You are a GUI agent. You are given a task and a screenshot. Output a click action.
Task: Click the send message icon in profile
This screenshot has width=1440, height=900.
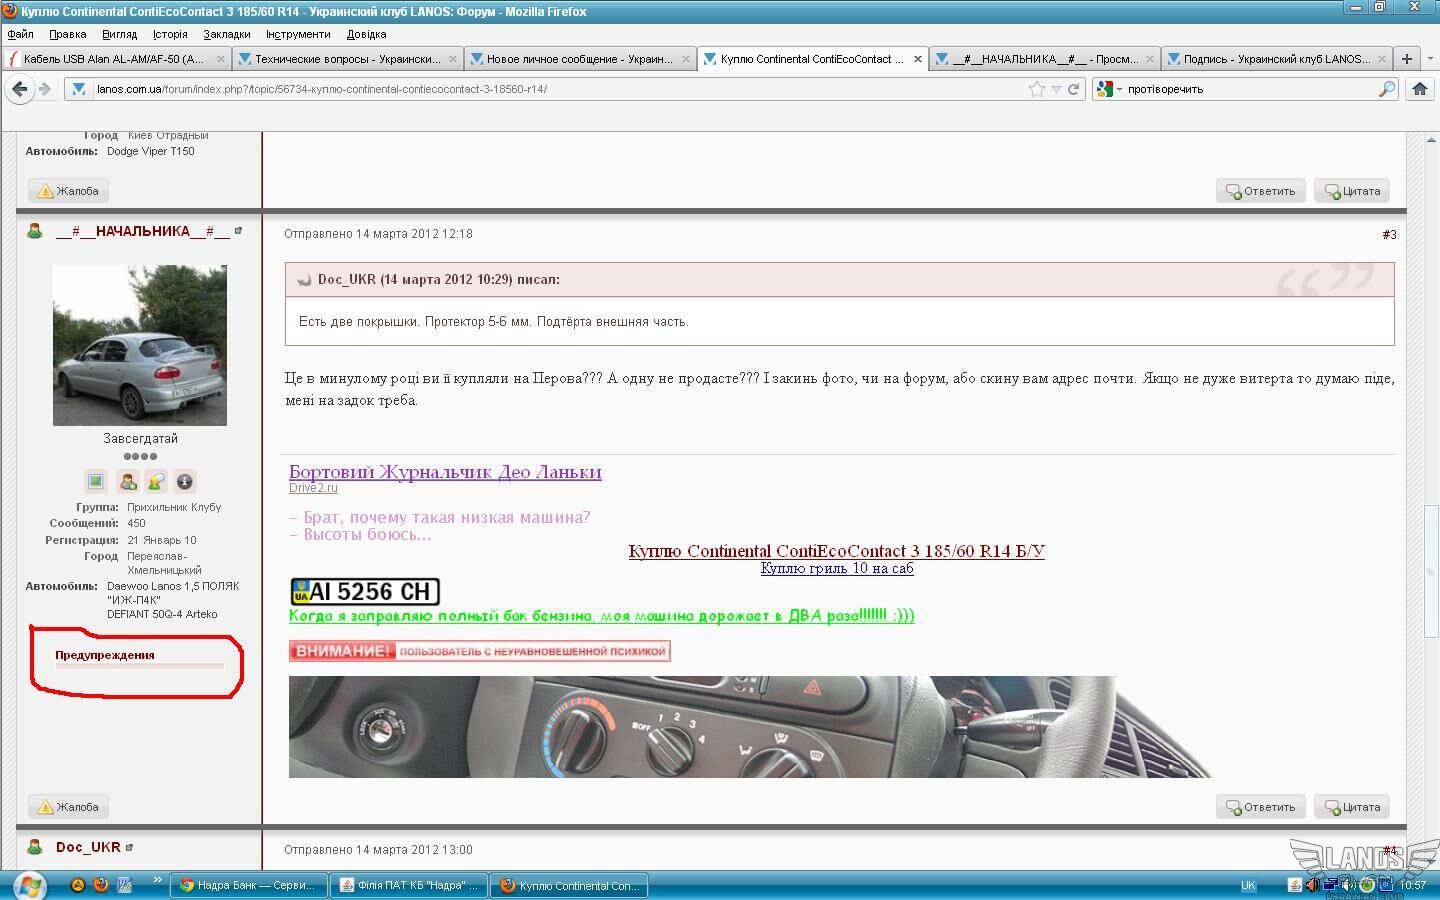click(x=156, y=482)
